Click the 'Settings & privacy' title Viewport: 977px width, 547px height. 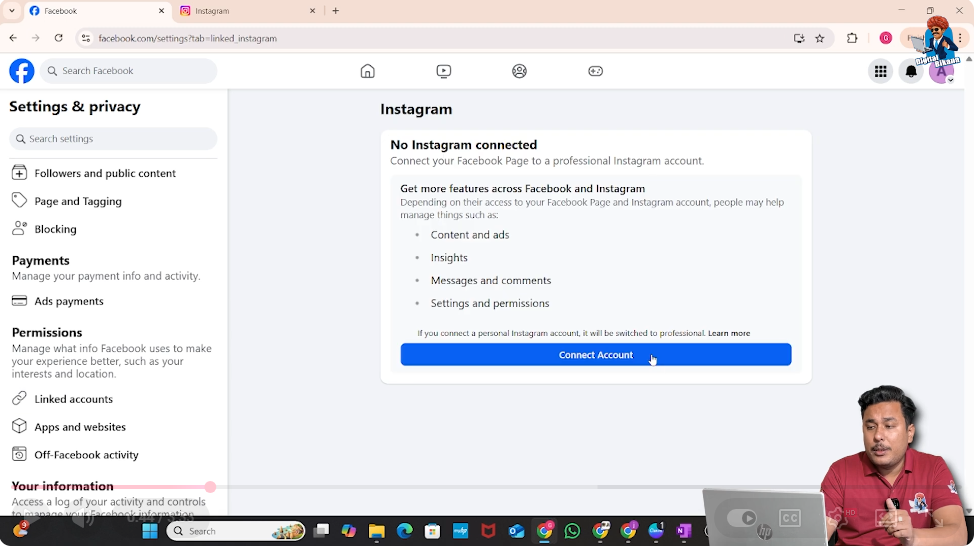click(x=75, y=107)
